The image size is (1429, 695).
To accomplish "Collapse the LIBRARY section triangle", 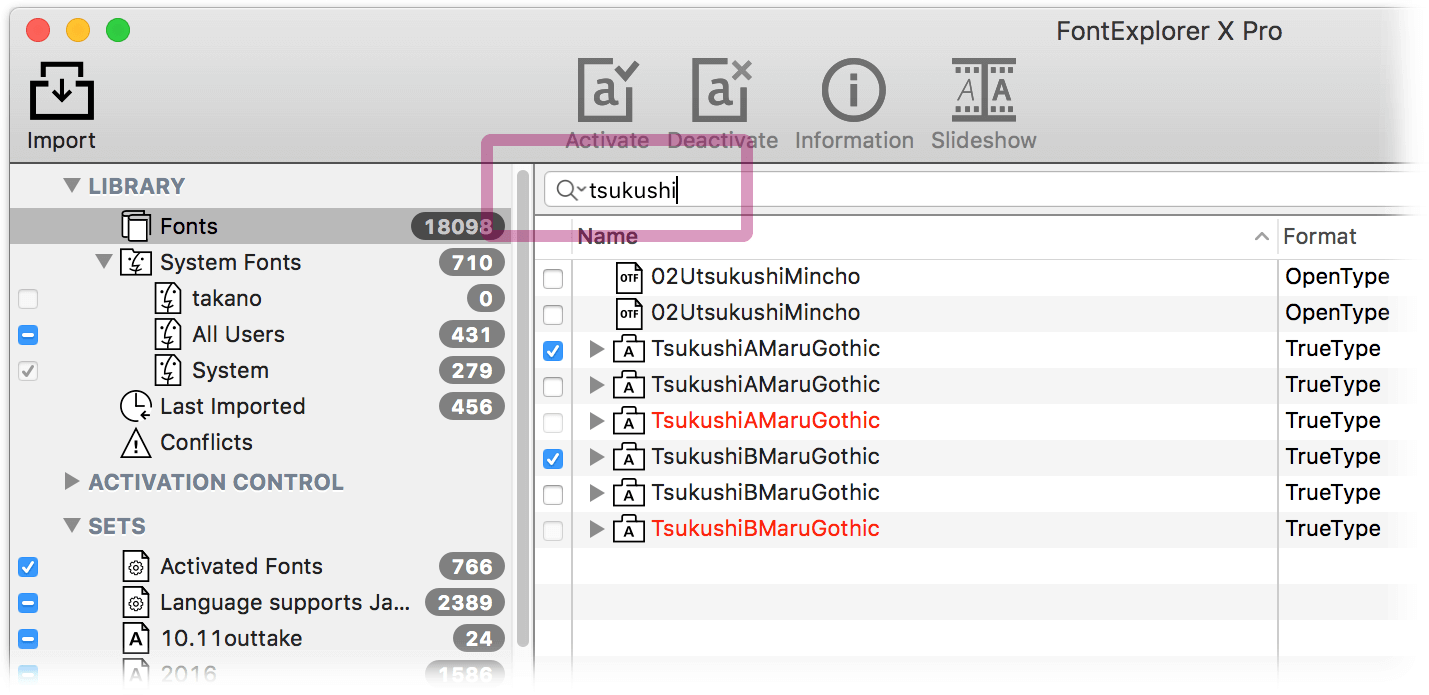I will coord(71,186).
